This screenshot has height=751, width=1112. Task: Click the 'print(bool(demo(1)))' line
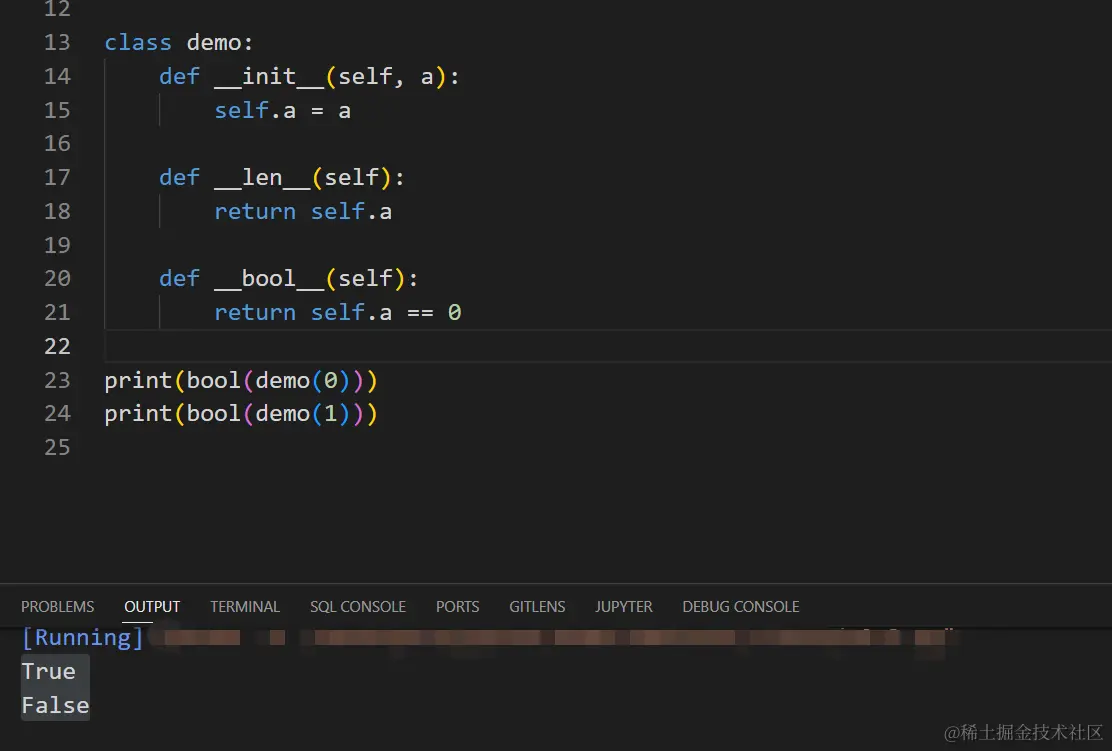[x=241, y=413]
